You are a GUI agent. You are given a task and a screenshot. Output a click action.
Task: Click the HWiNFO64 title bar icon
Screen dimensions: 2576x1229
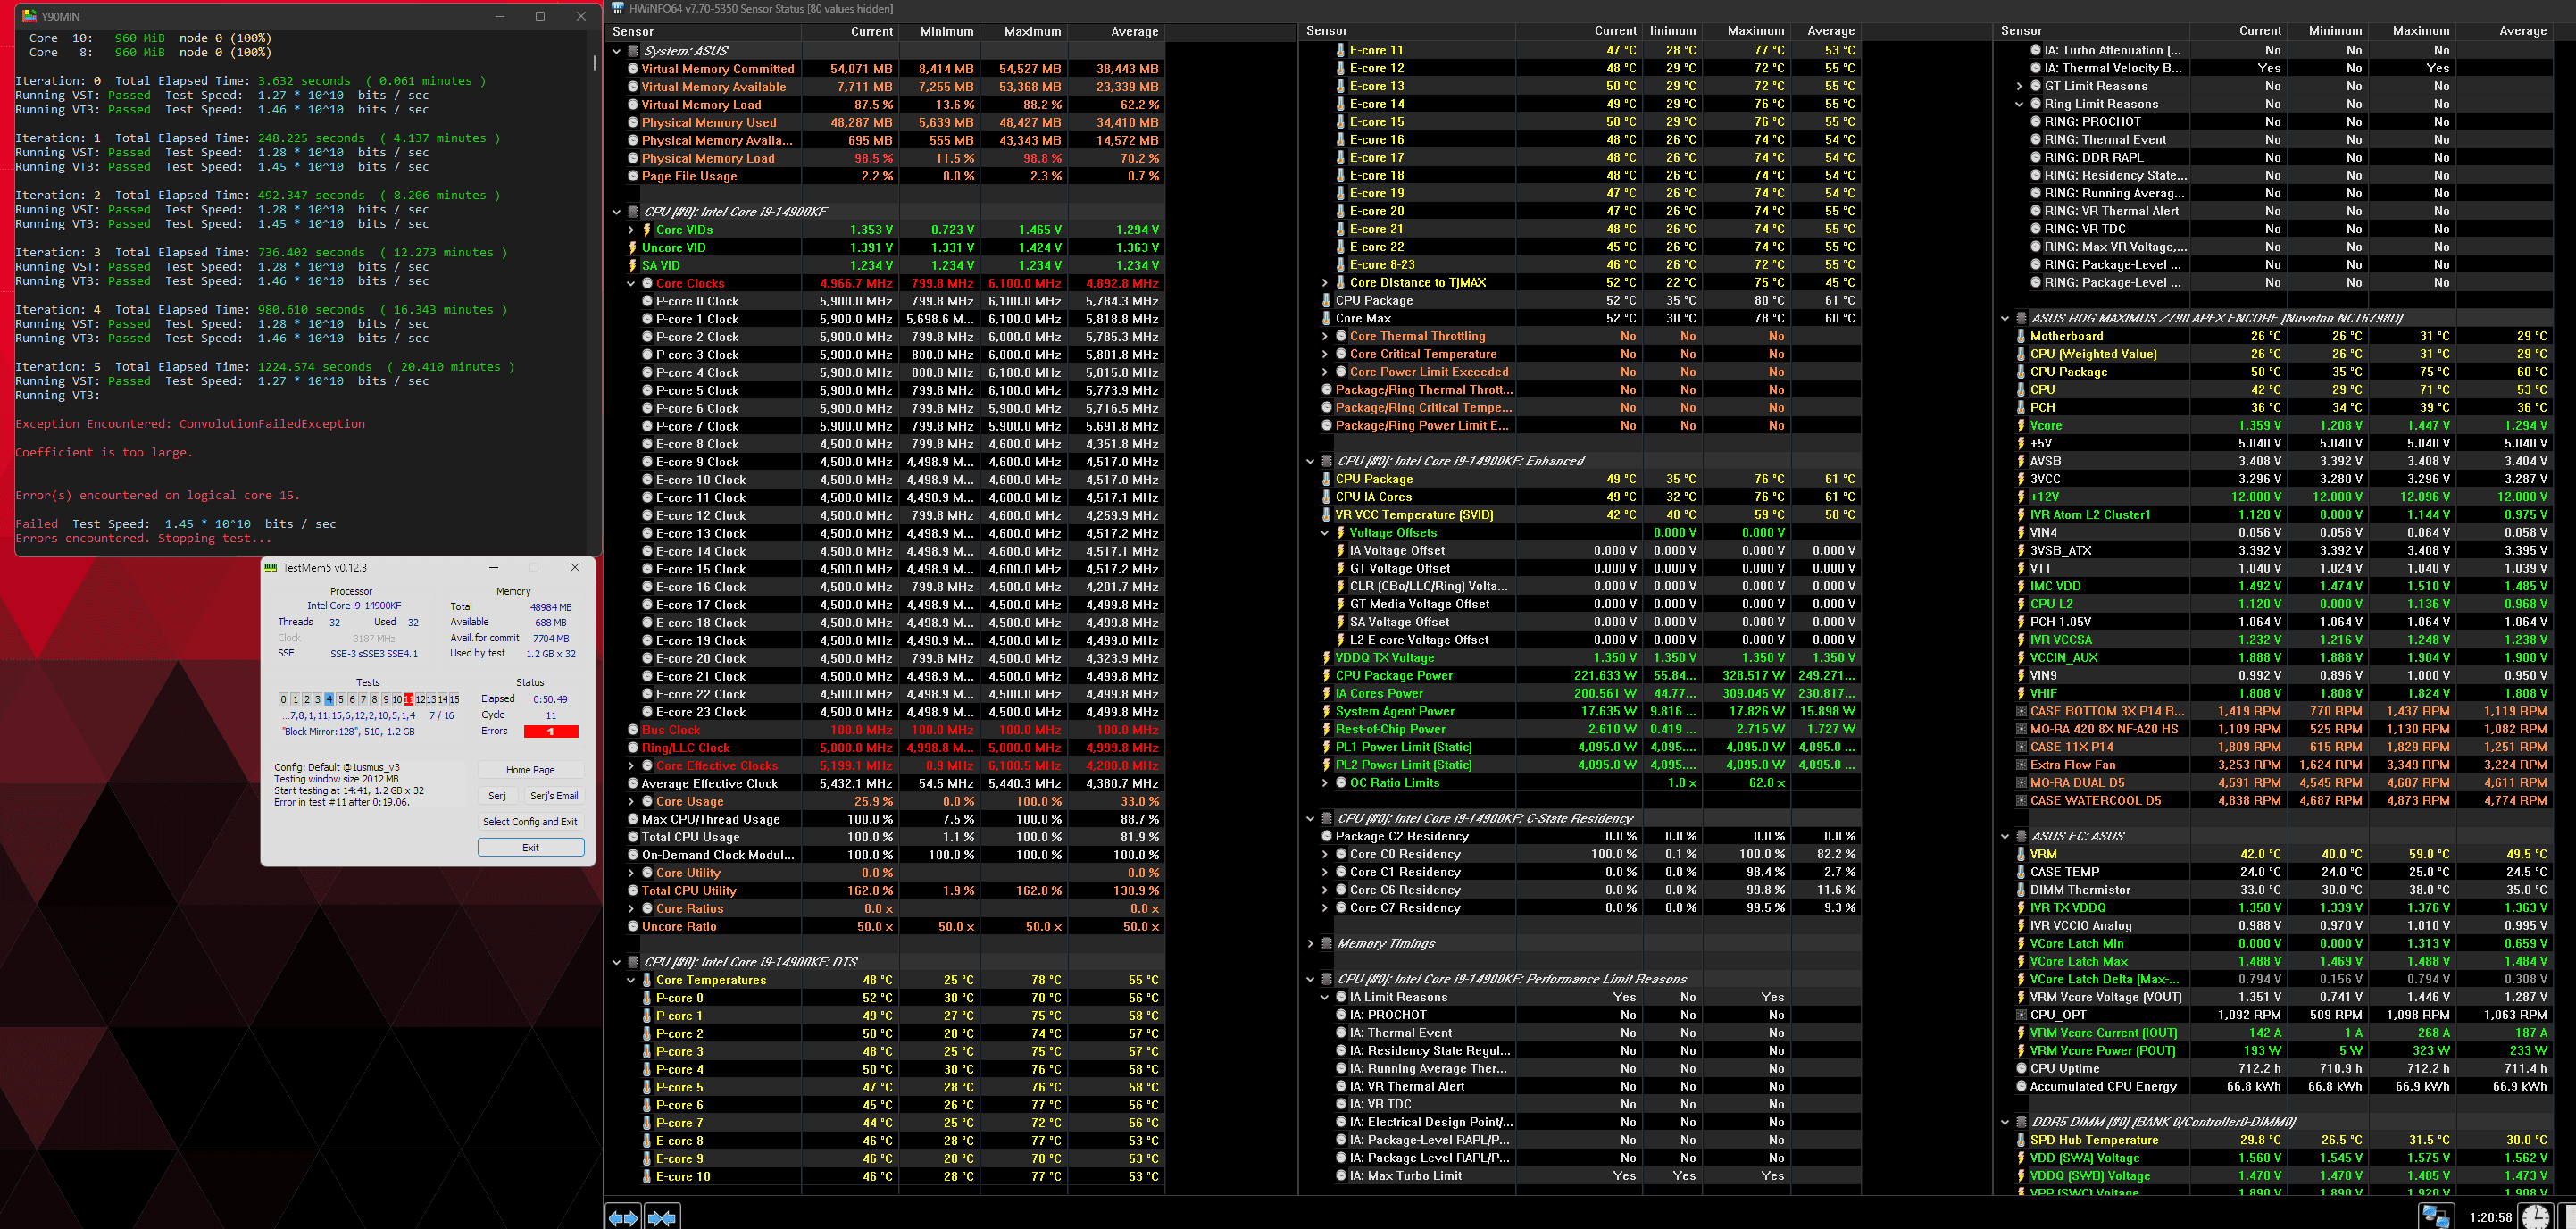(618, 8)
